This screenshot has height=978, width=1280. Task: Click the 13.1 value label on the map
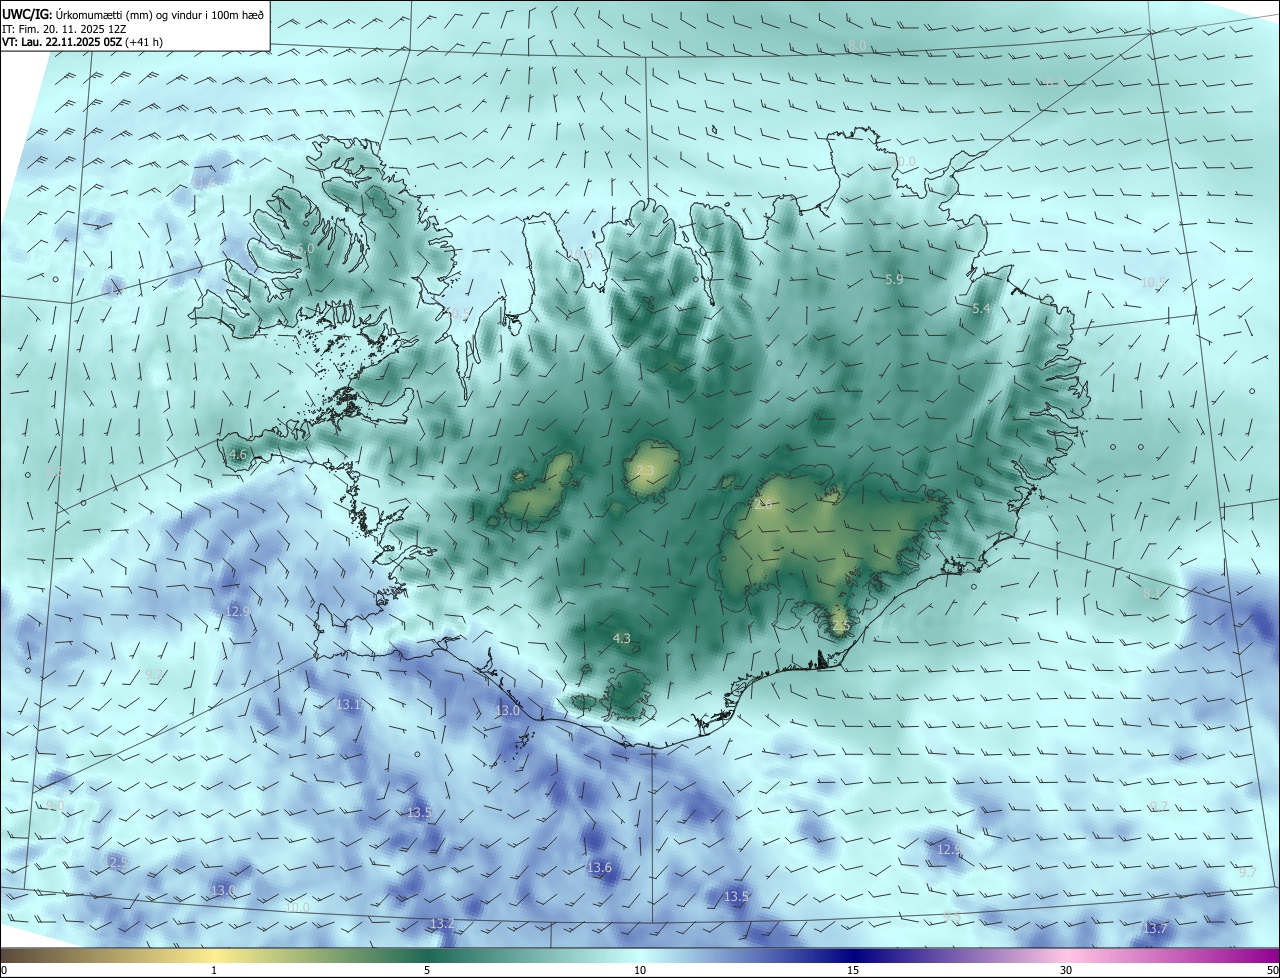(x=350, y=705)
